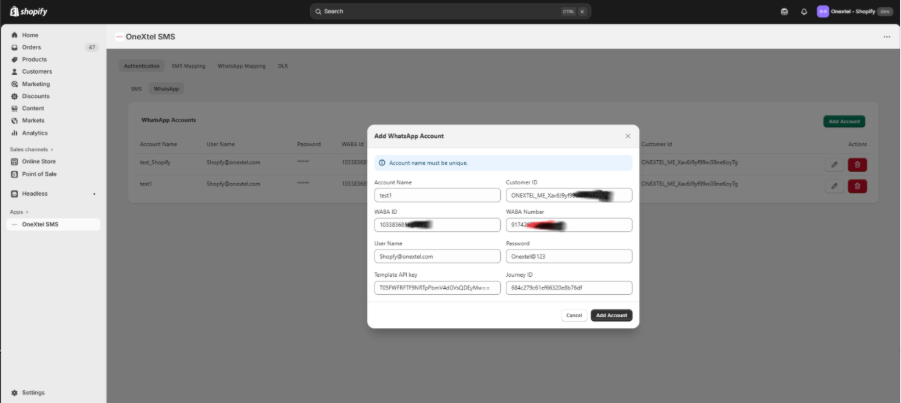This screenshot has height=403, width=901.
Task: Delete the test1 account row
Action: (857, 188)
